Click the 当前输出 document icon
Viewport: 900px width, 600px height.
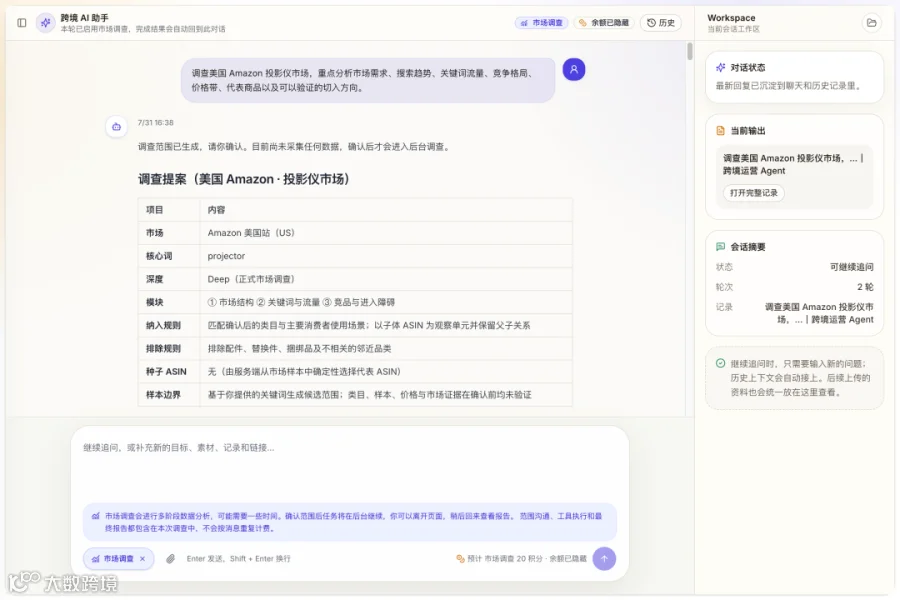[720, 131]
